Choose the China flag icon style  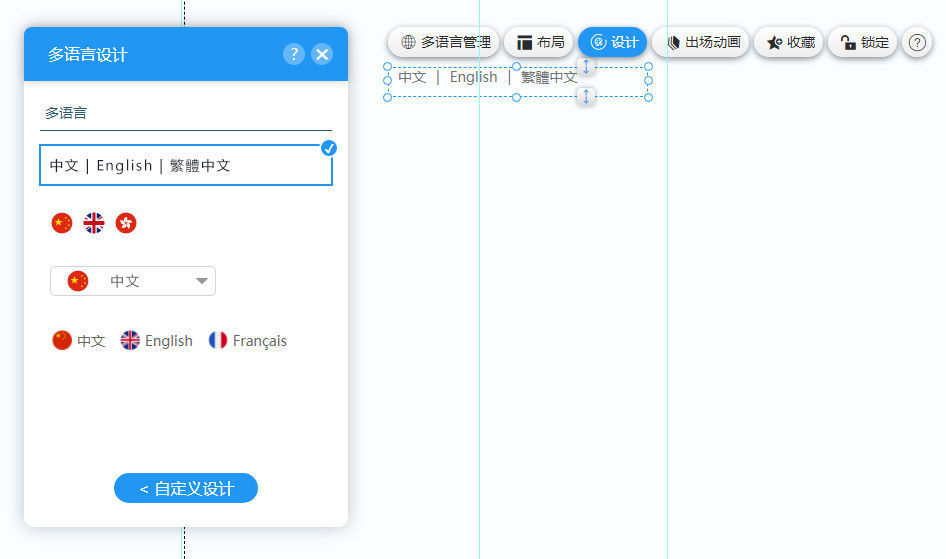click(62, 223)
